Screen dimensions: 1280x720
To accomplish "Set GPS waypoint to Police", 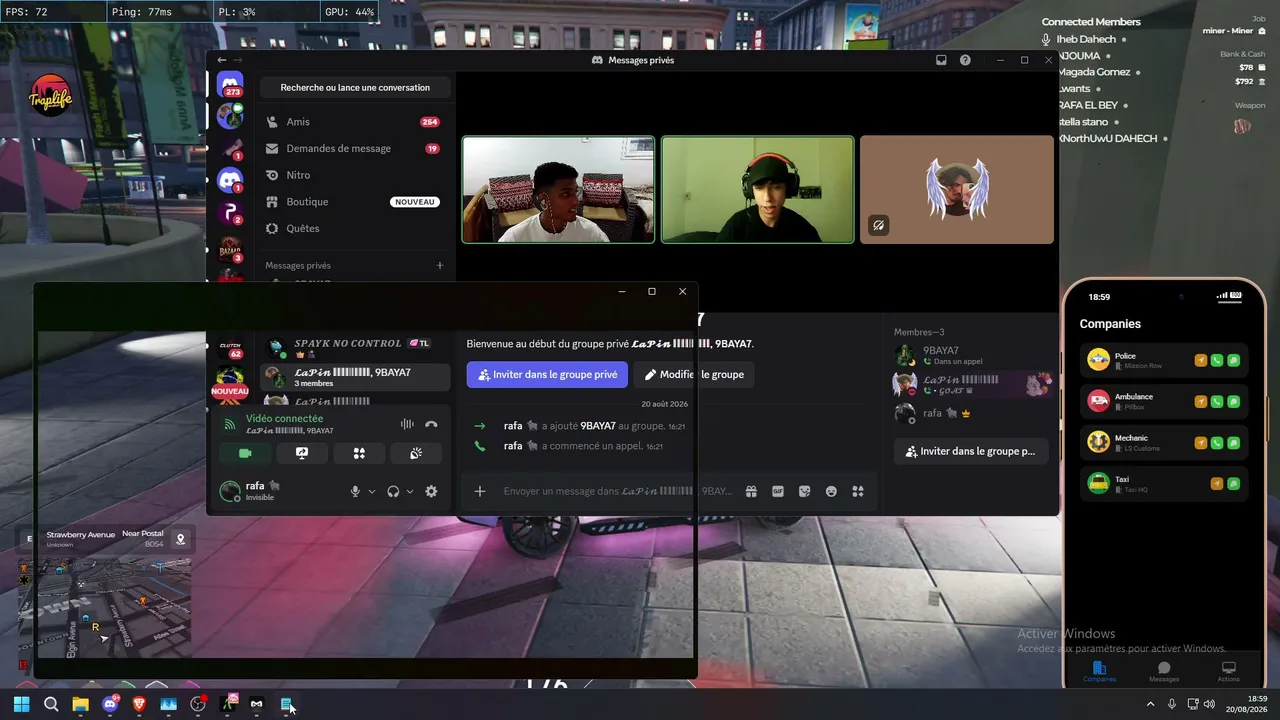I will 1201,360.
